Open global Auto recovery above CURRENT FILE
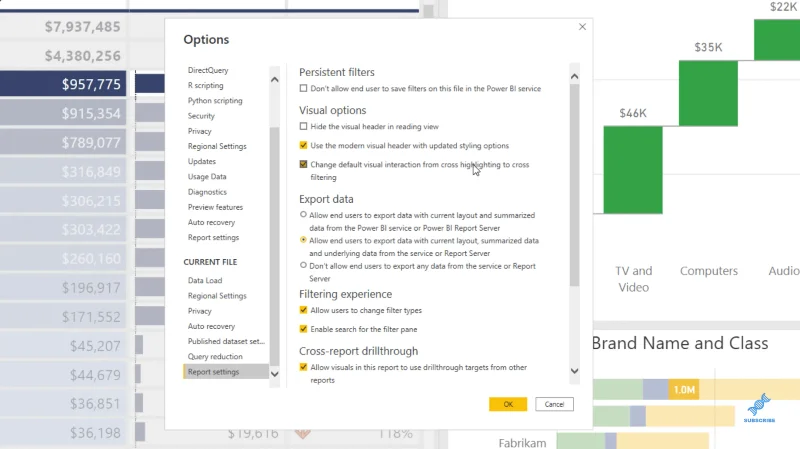800x449 pixels. [x=211, y=222]
